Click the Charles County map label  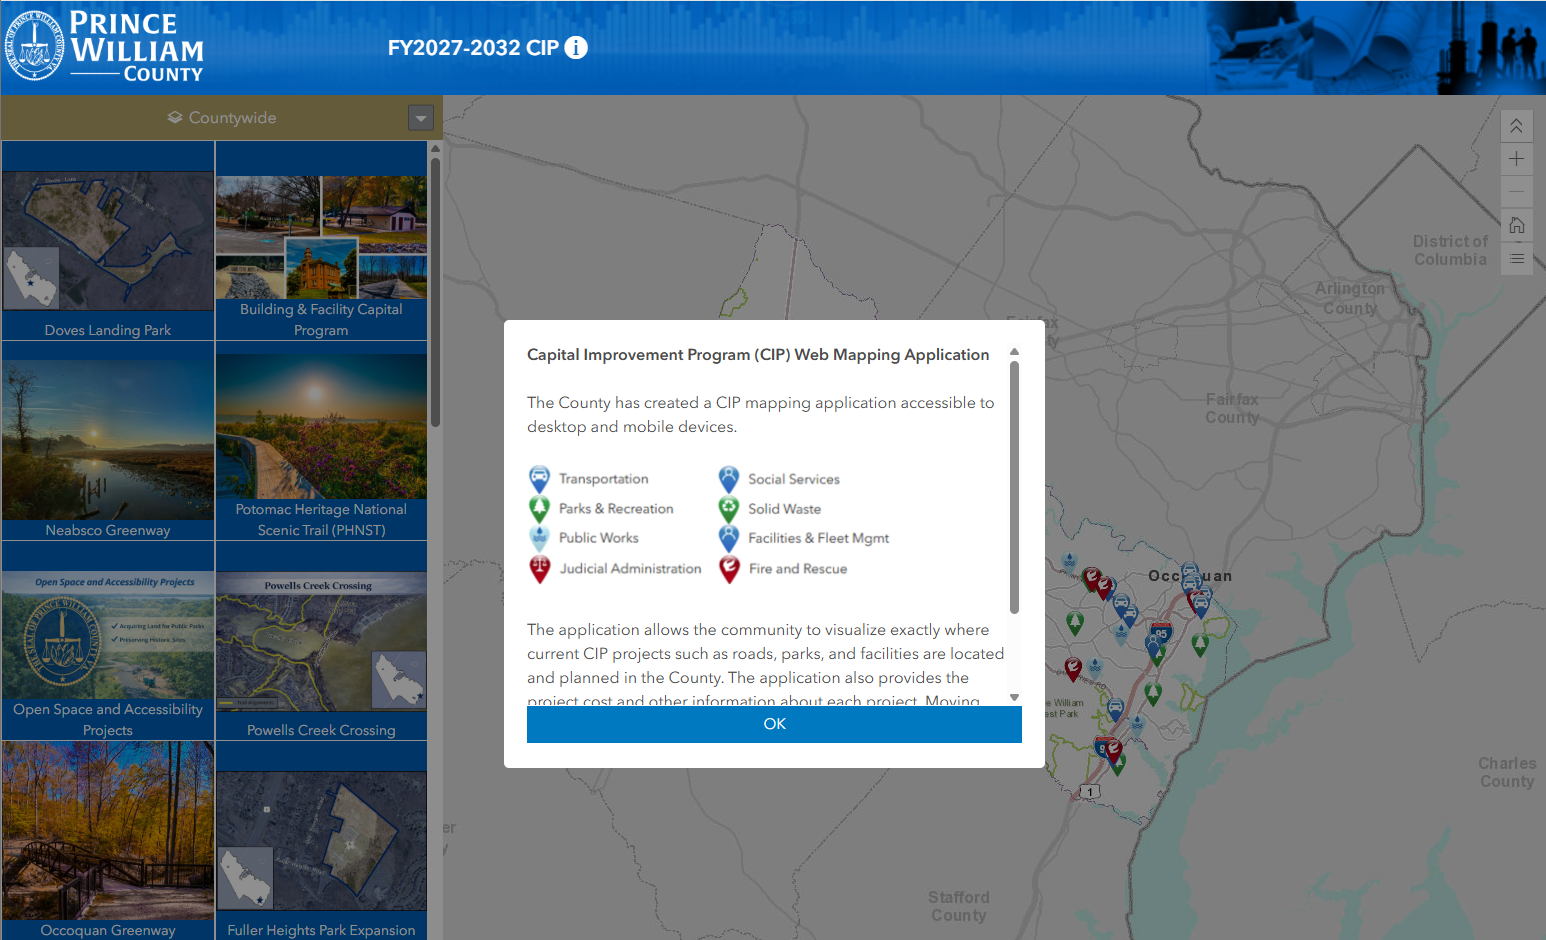pyautogui.click(x=1507, y=772)
